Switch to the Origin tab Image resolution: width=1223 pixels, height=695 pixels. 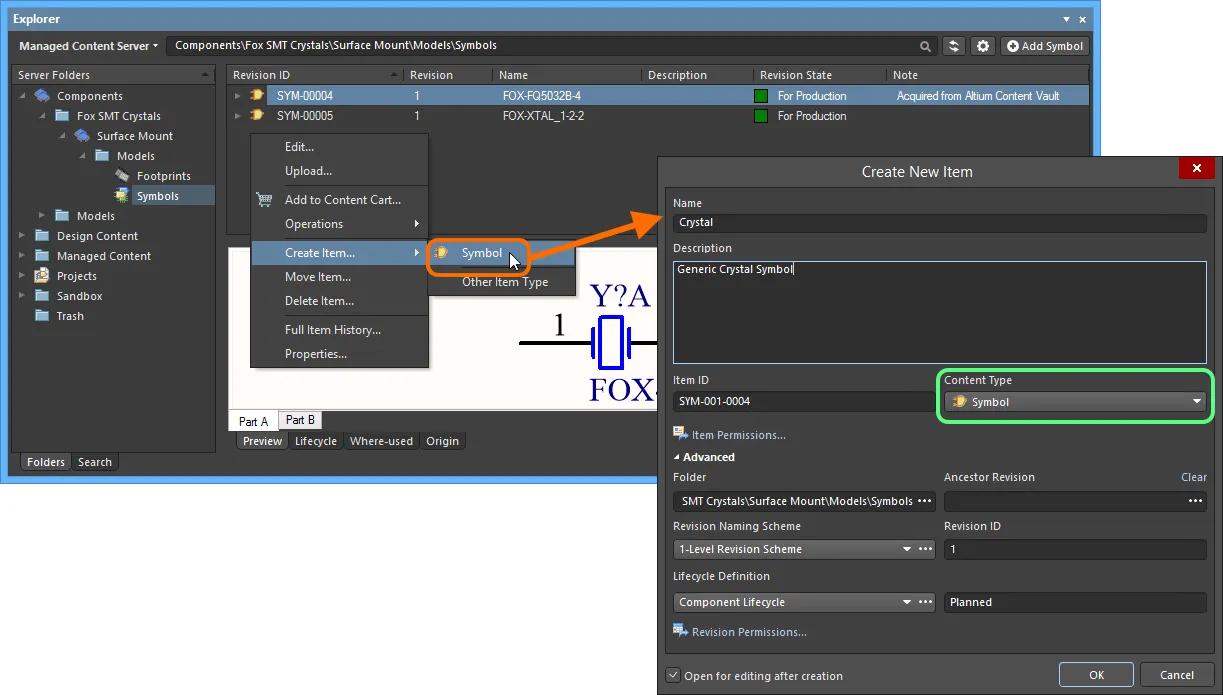(442, 441)
